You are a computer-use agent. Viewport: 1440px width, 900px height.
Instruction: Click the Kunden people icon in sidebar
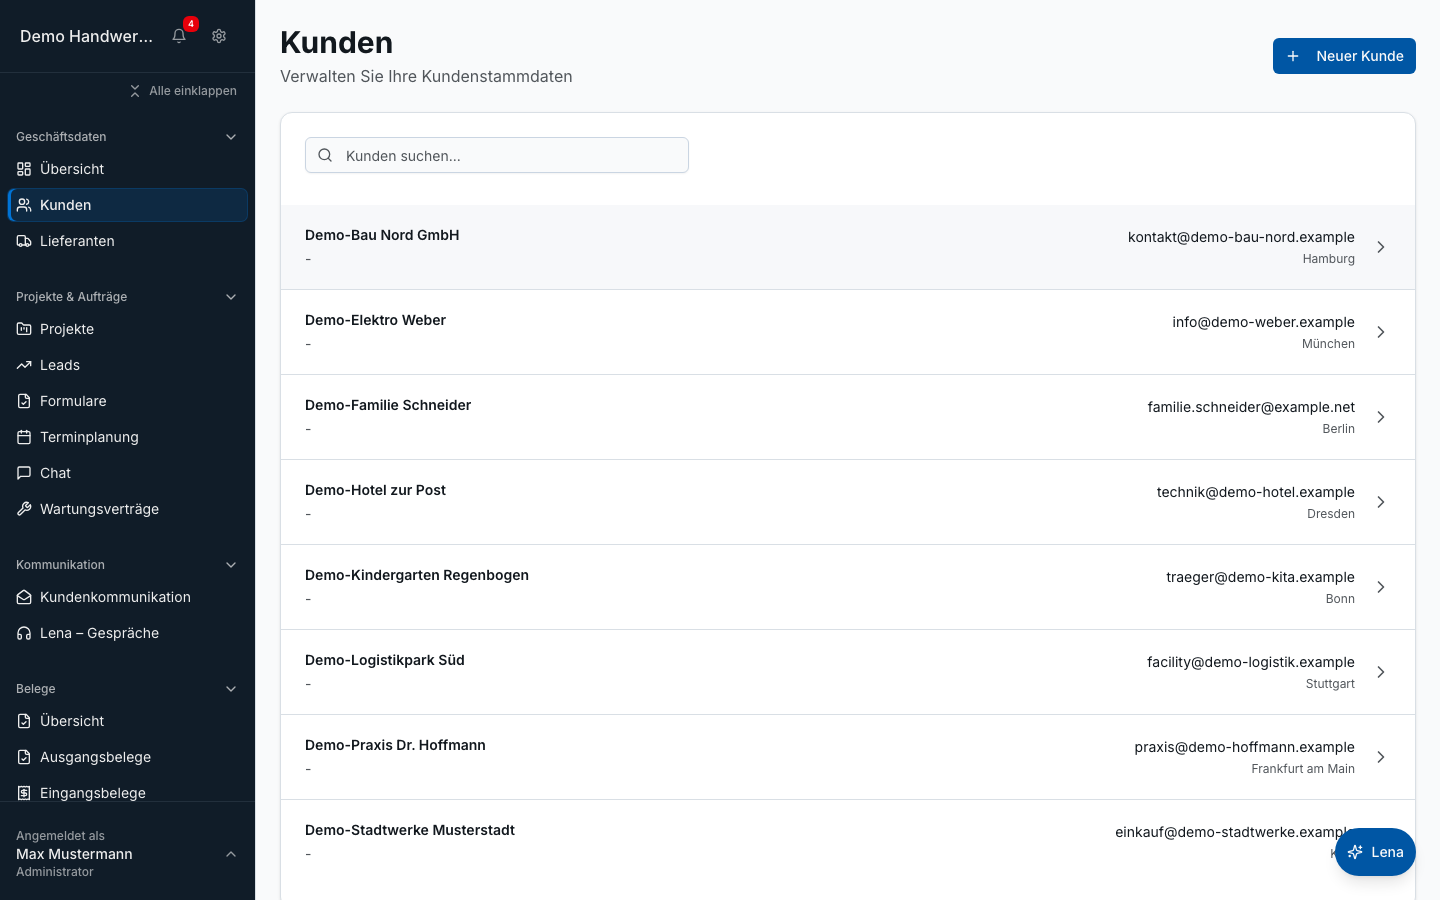tap(24, 205)
